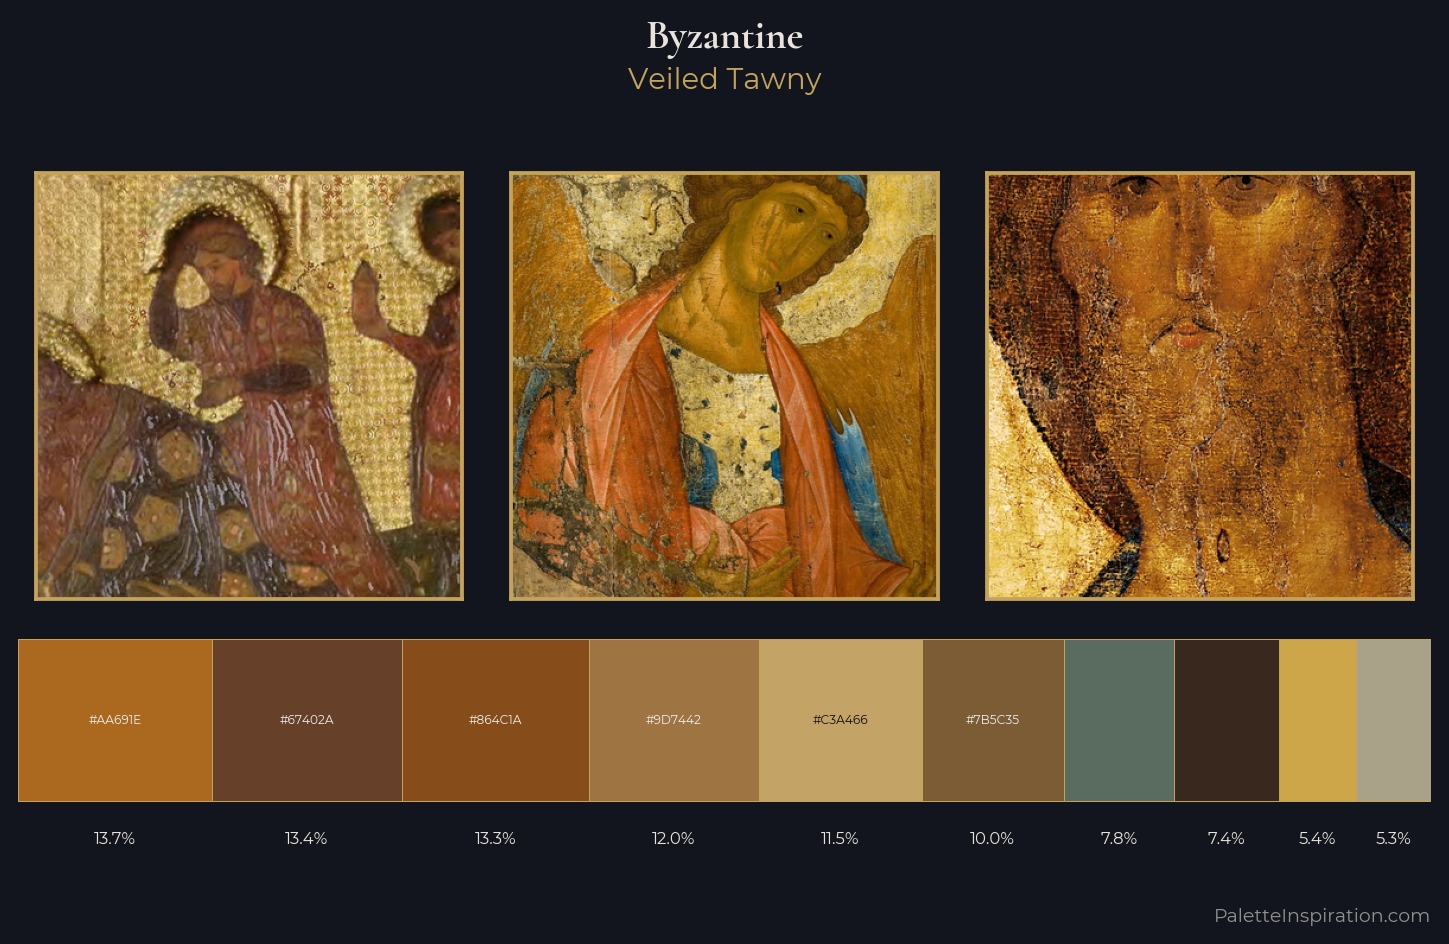Open the archangel in red robe thumbnail
This screenshot has width=1449, height=944.
pos(724,386)
